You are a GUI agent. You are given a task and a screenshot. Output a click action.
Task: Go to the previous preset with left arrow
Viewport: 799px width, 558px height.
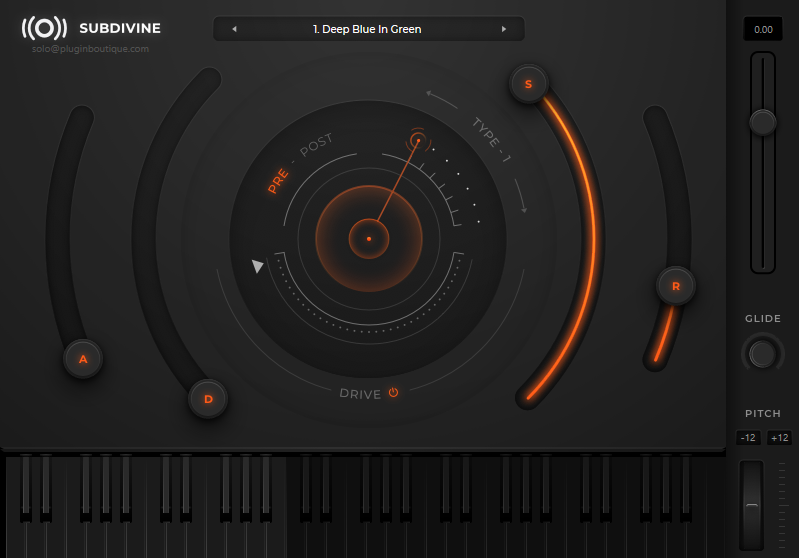coord(234,29)
